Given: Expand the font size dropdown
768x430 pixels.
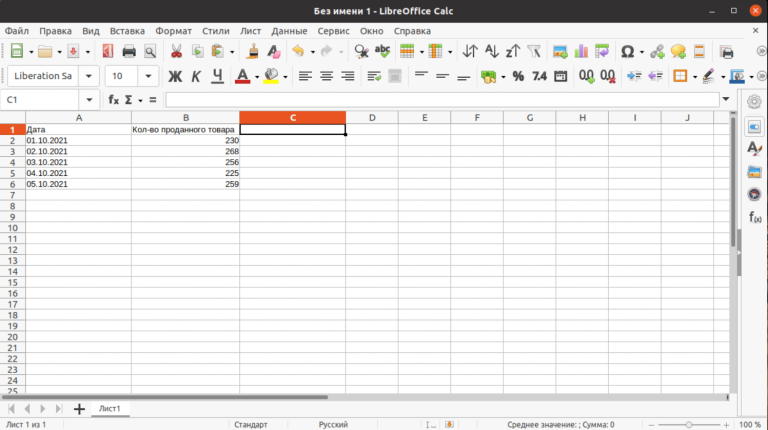Looking at the screenshot, I should pos(149,76).
